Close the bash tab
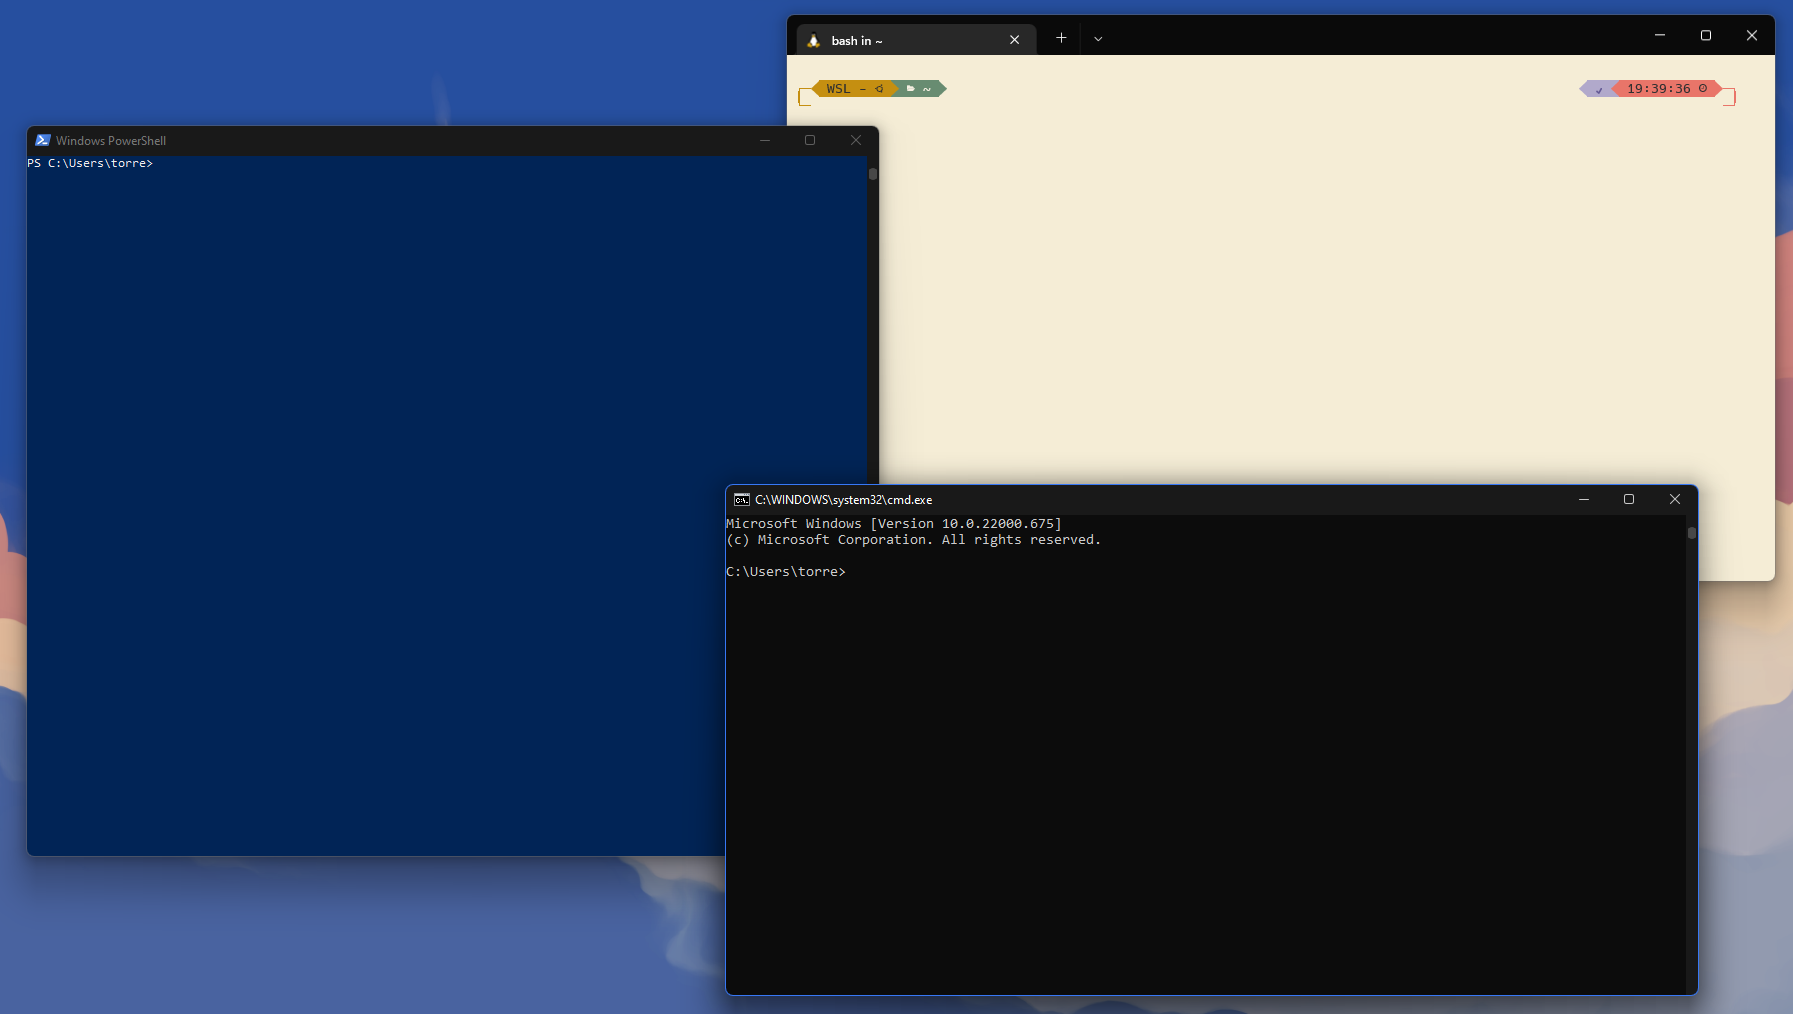The width and height of the screenshot is (1793, 1014). click(x=1014, y=40)
